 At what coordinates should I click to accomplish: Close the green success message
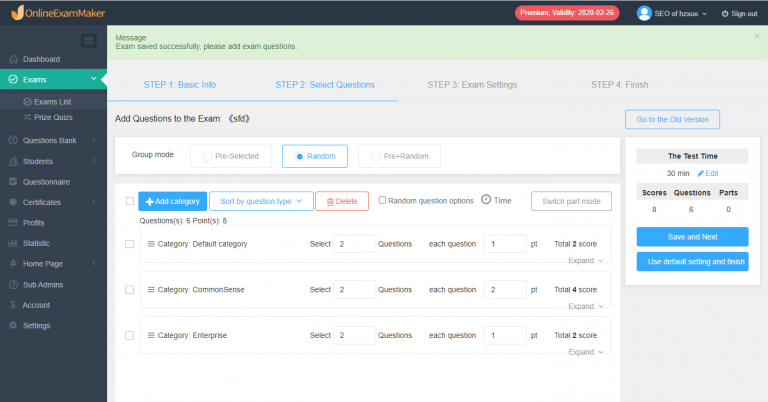(x=756, y=36)
